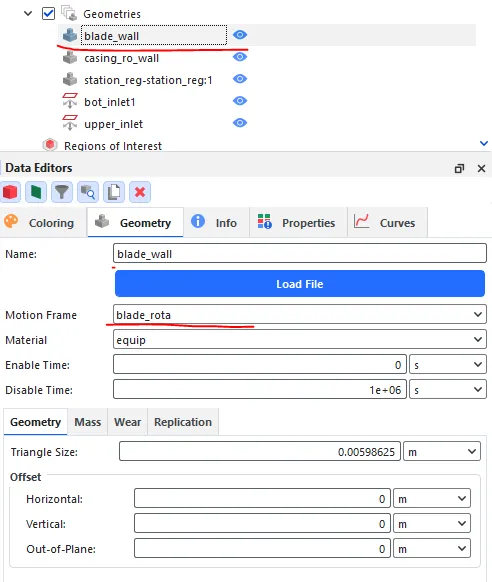Open the Material dropdown showing equip
The width and height of the screenshot is (492, 582).
[300, 340]
